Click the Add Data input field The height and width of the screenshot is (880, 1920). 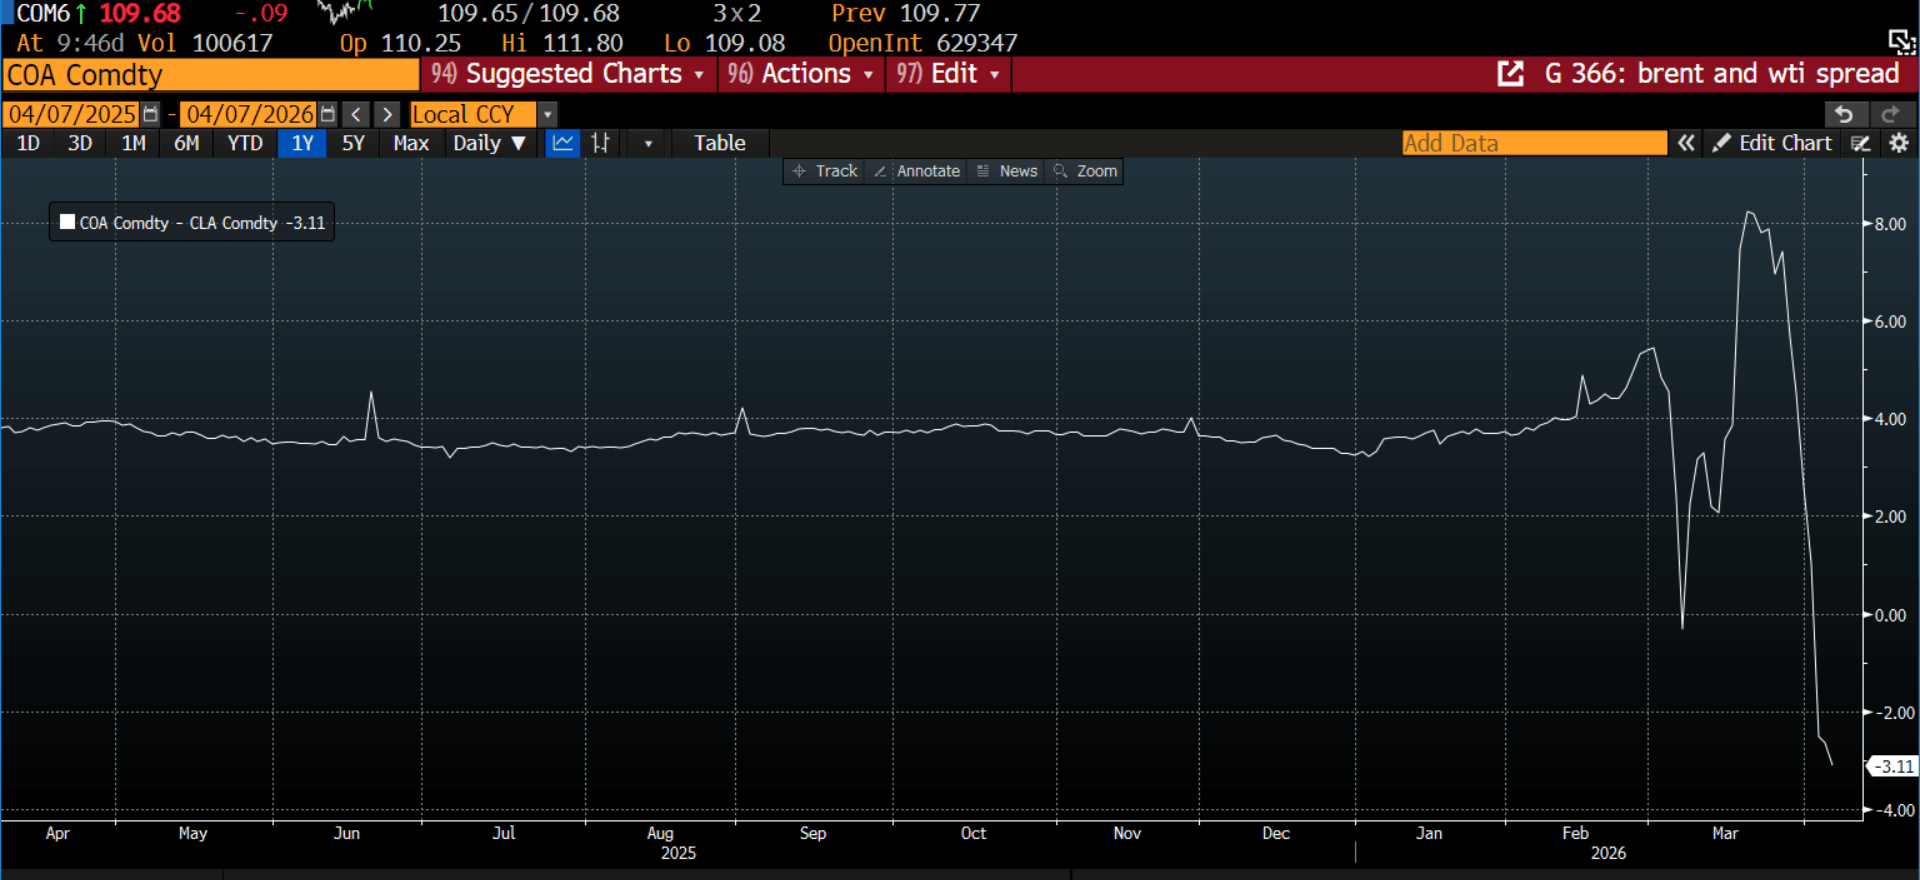[x=1533, y=143]
